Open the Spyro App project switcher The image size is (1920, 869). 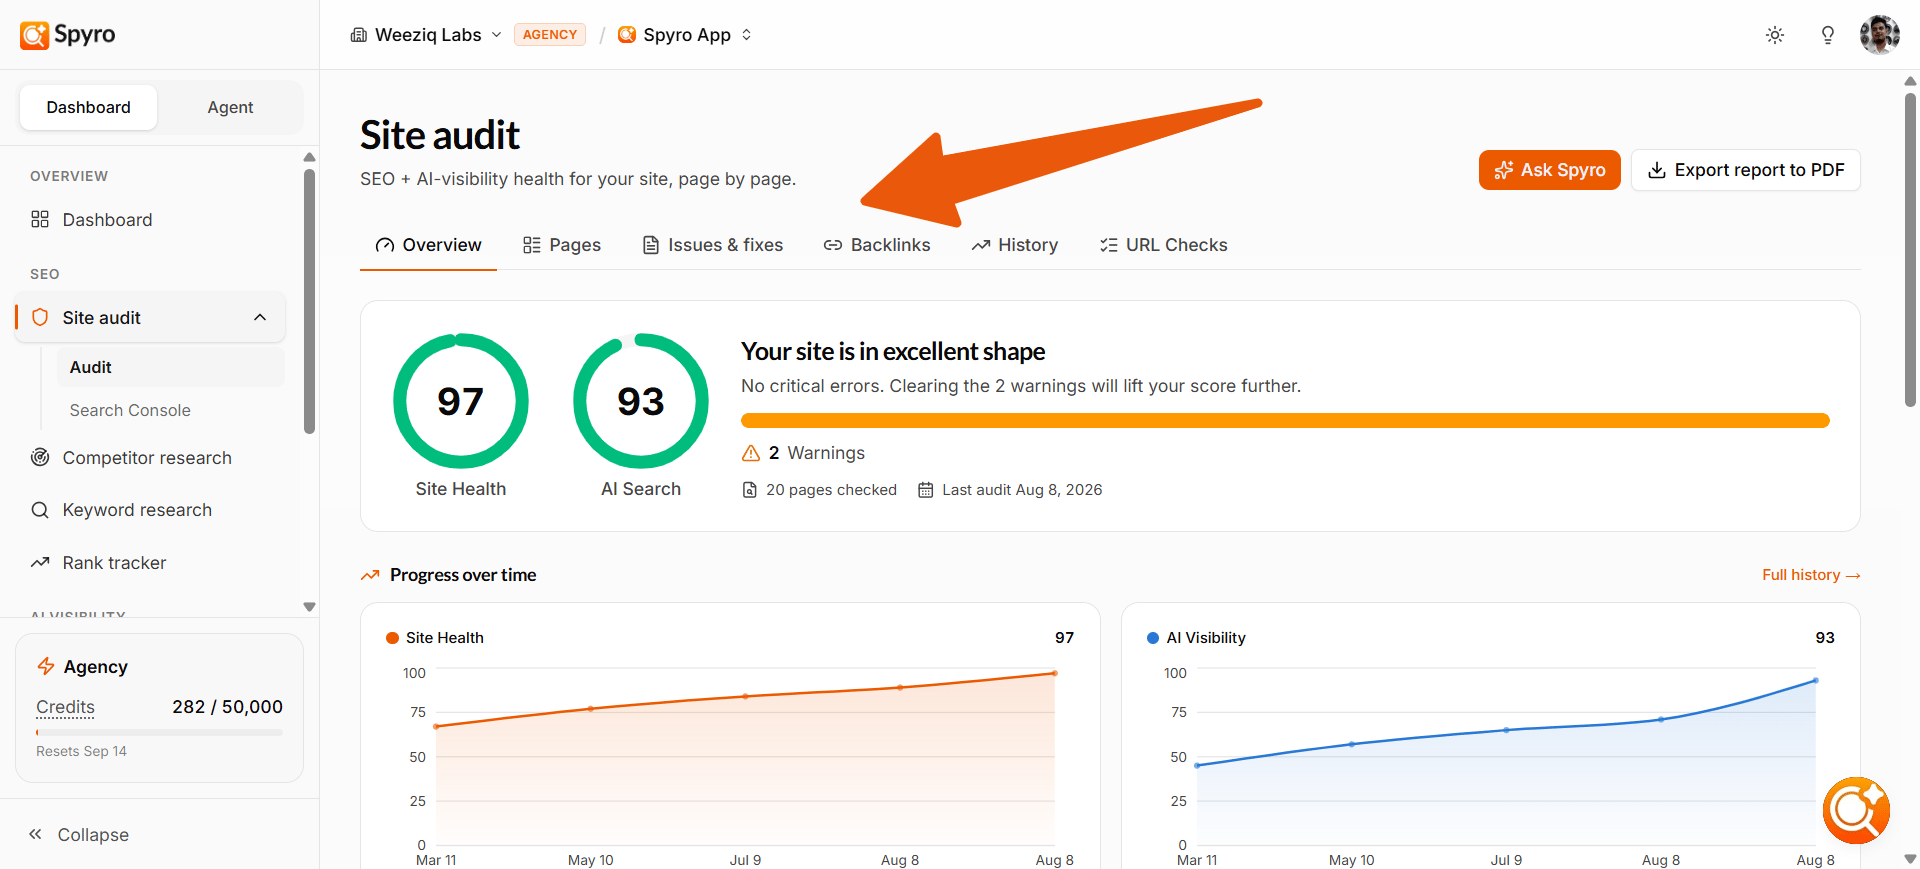point(685,35)
